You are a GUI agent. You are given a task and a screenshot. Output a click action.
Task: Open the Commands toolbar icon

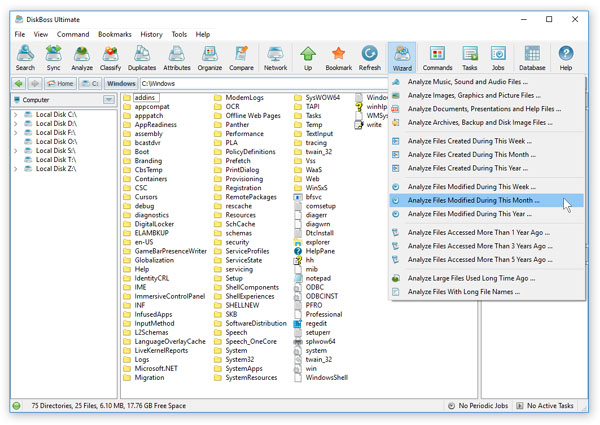coord(437,58)
